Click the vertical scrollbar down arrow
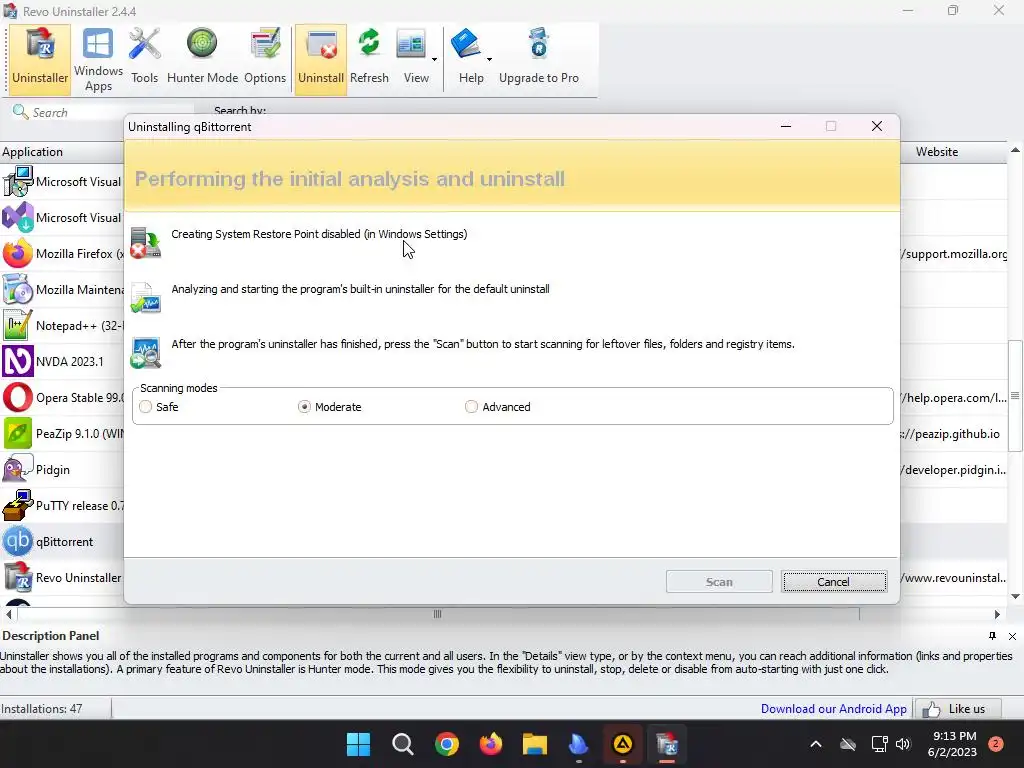The width and height of the screenshot is (1024, 768). point(1016,596)
